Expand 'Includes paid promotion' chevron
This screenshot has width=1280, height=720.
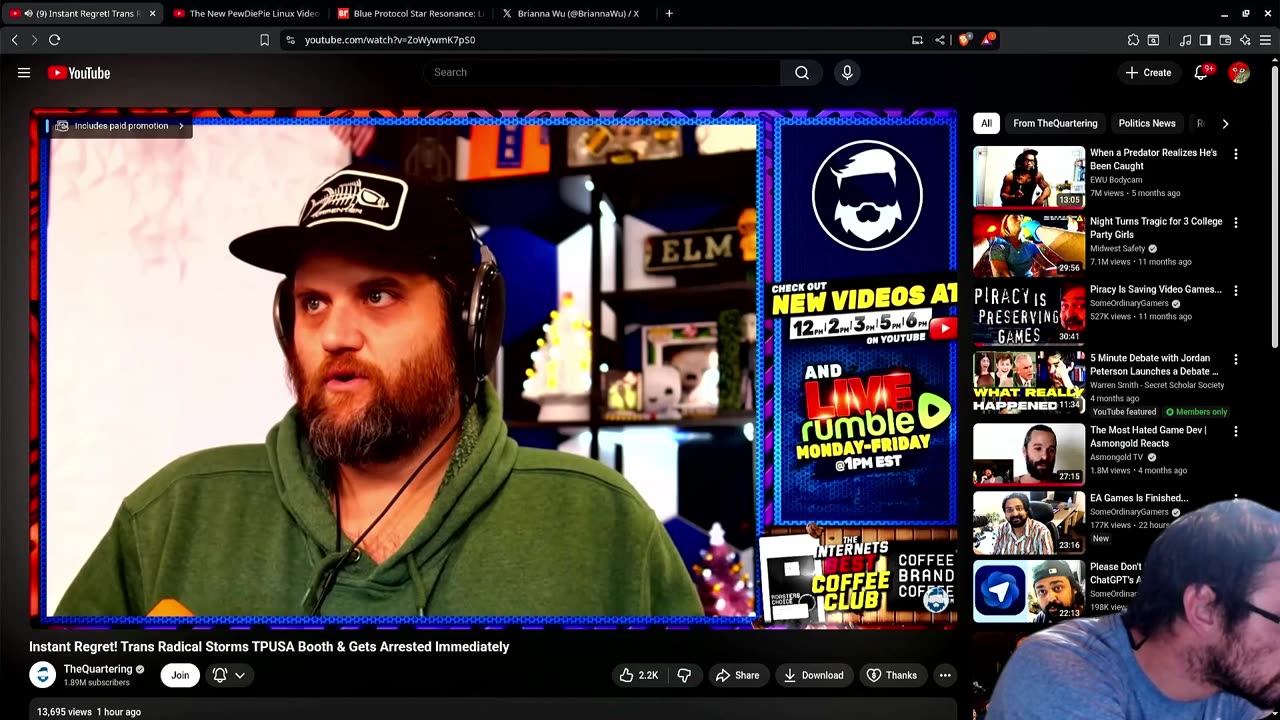(x=181, y=126)
